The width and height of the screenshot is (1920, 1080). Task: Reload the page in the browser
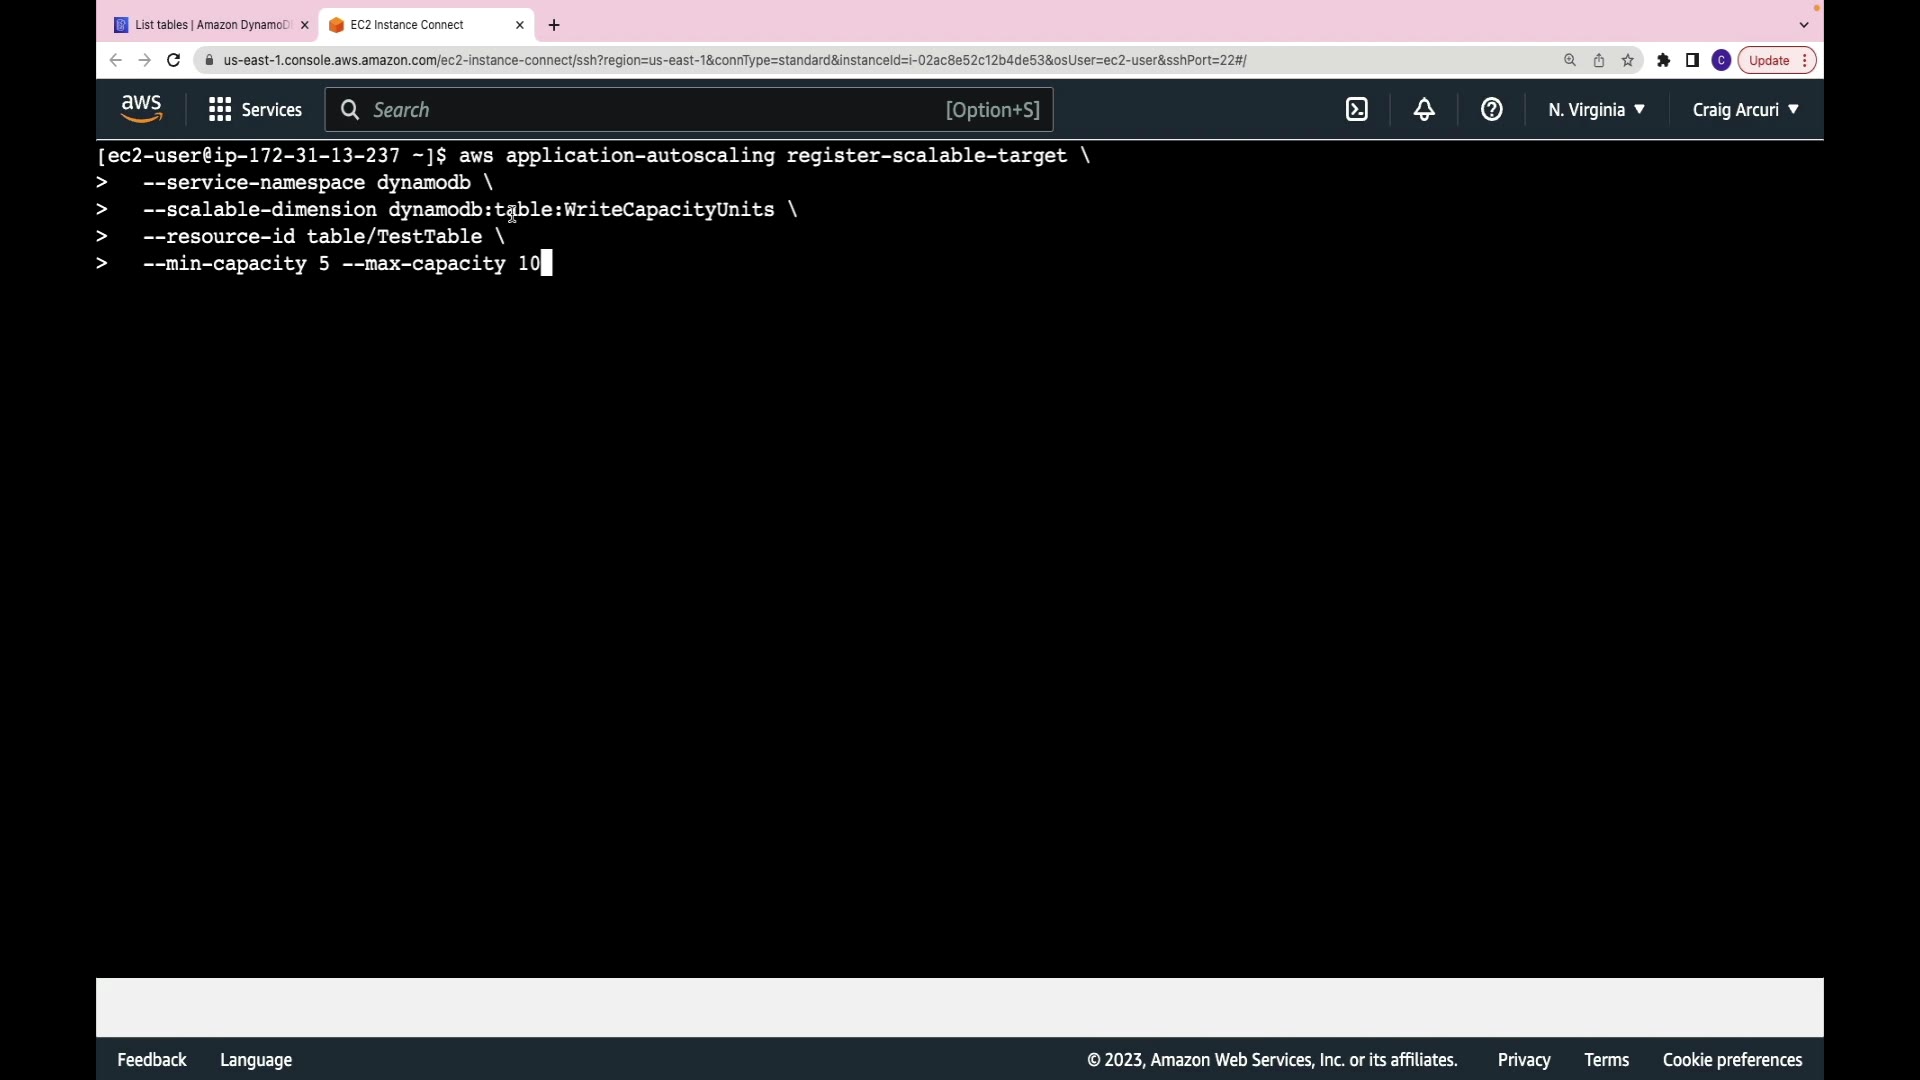click(x=173, y=61)
